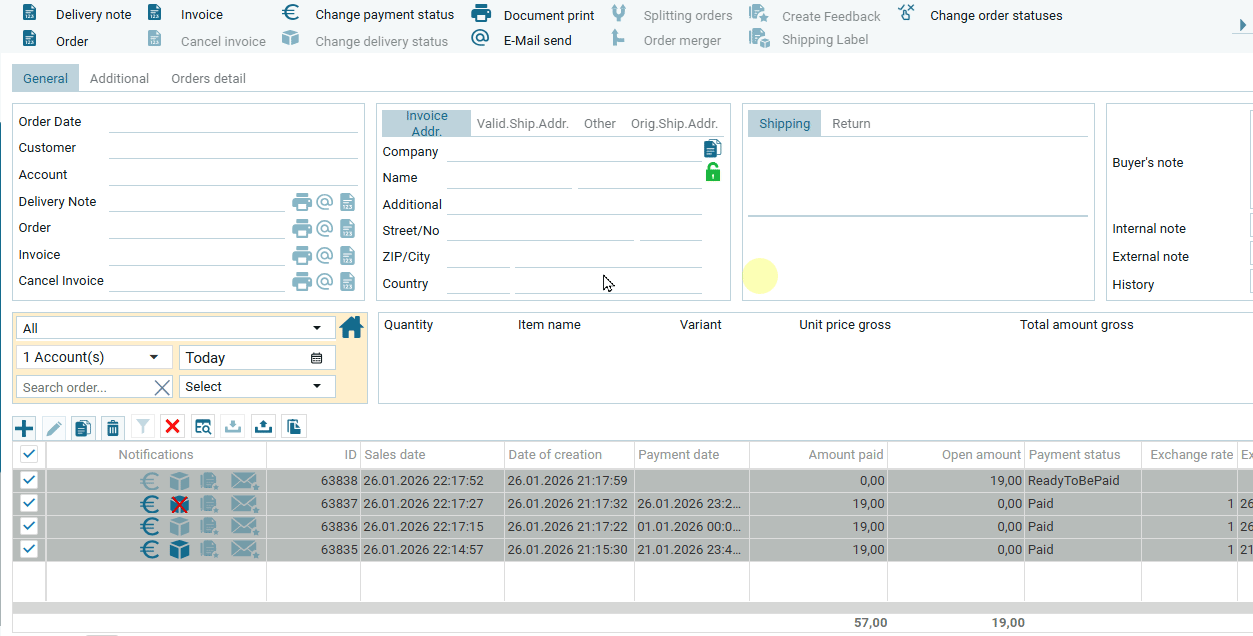Open the Valid.Ship.Addr. address tab
The image size is (1253, 636).
pyautogui.click(x=522, y=124)
